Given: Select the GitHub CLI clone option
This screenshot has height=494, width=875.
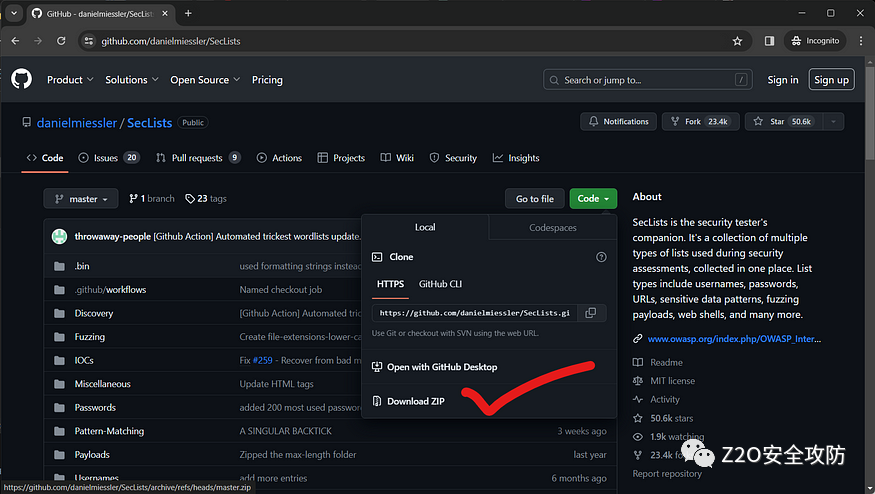Looking at the screenshot, I should point(440,284).
